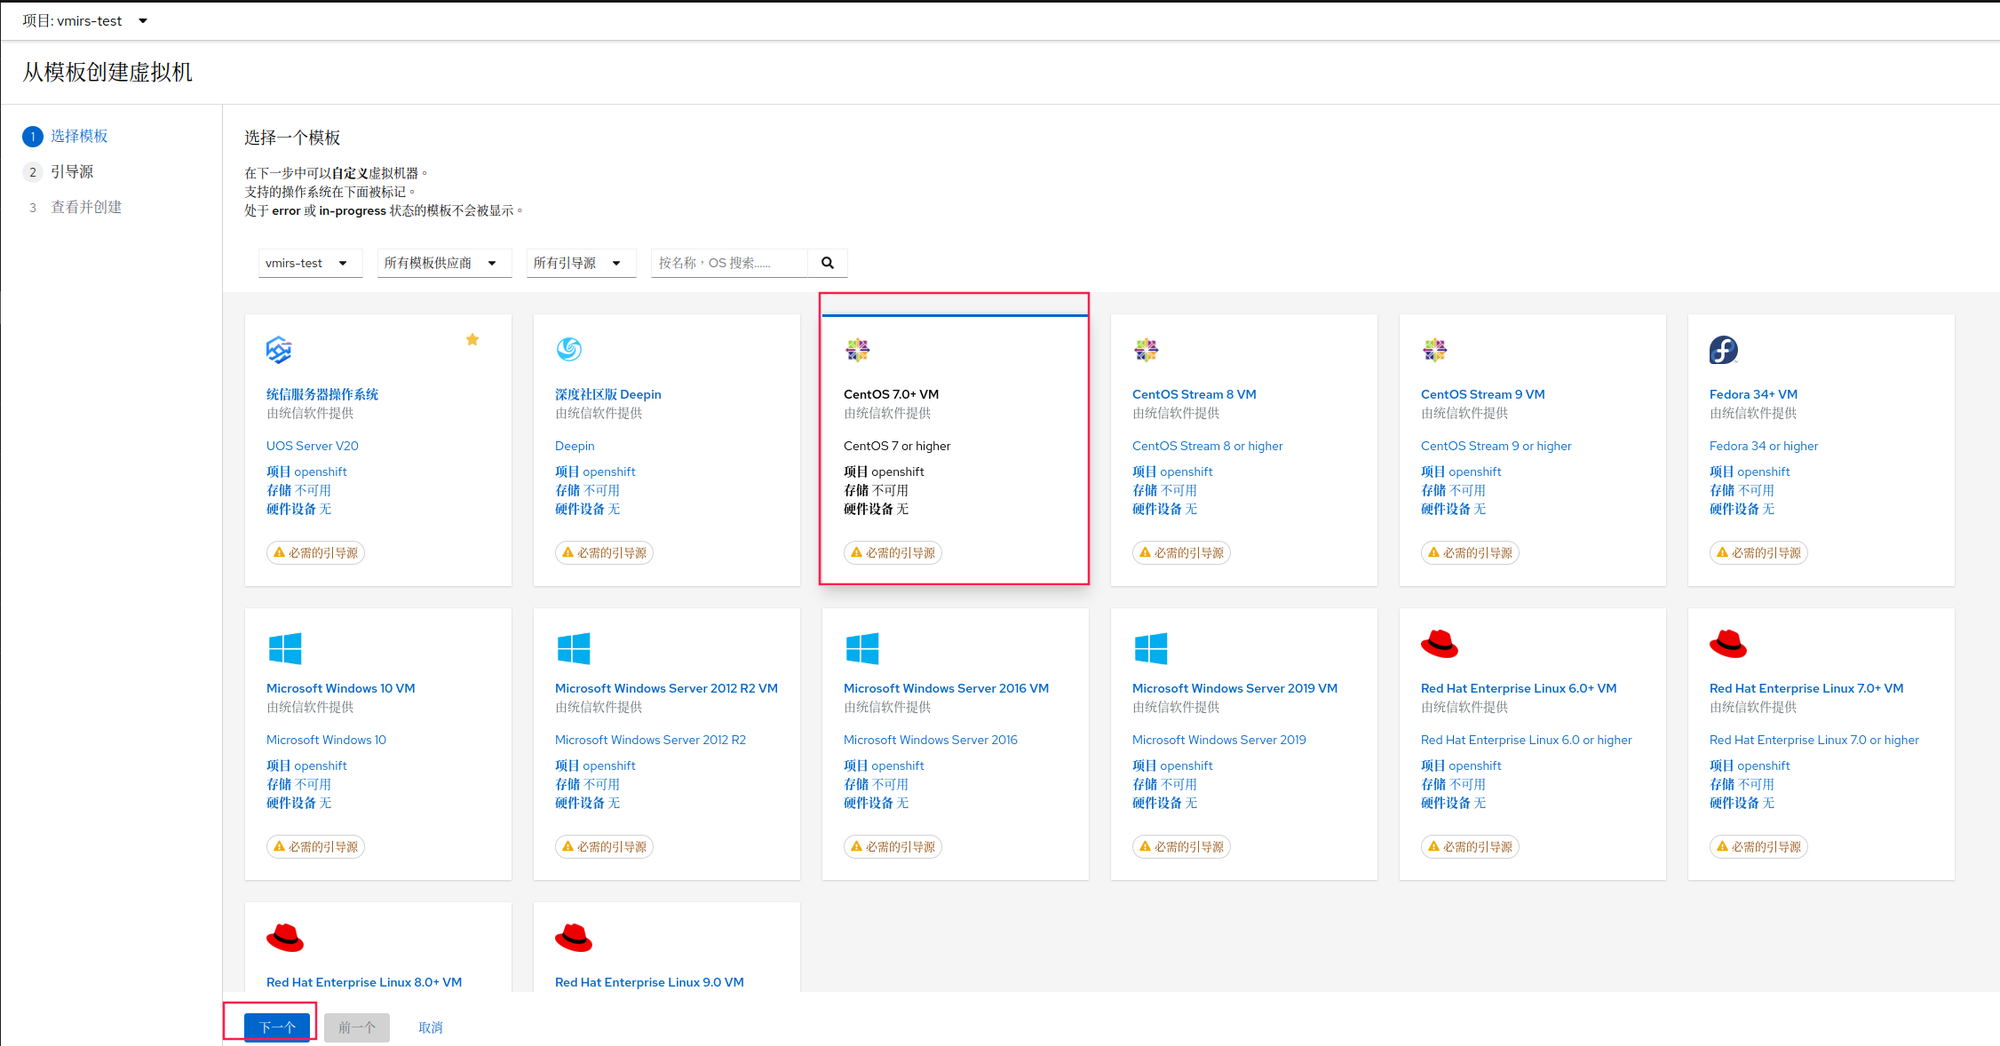Click the CentOS Stream 8 VM logo icon
2000x1046 pixels.
pos(1146,350)
